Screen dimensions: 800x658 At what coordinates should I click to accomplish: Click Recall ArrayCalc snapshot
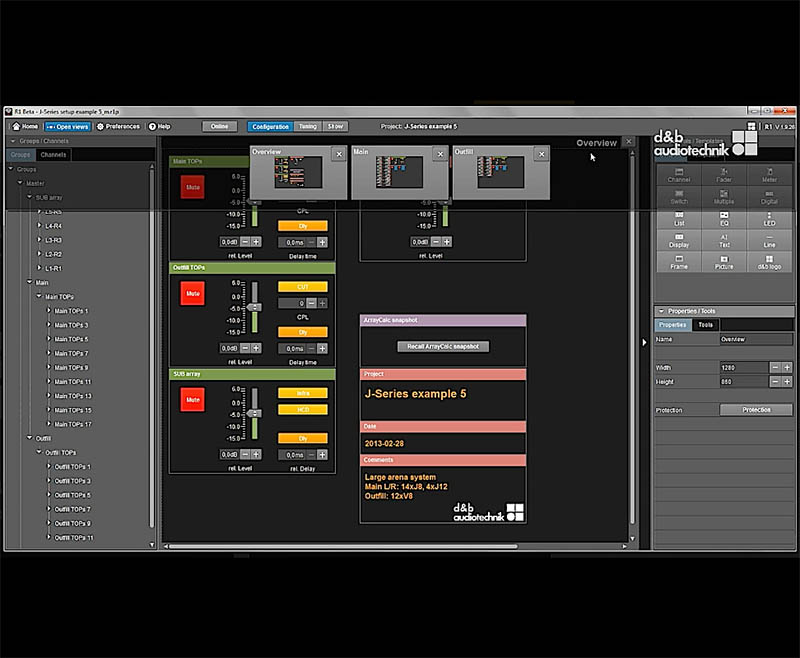[443, 347]
